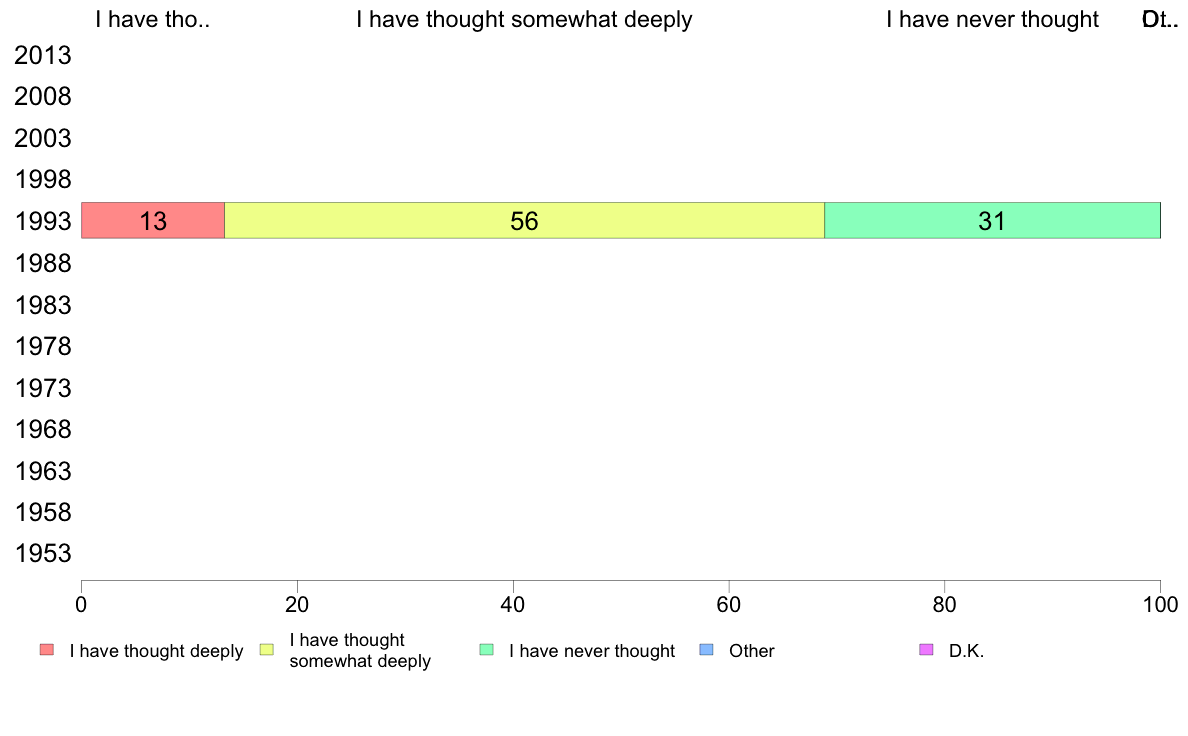Select the yellow bar segment labeled 56

pos(524,221)
